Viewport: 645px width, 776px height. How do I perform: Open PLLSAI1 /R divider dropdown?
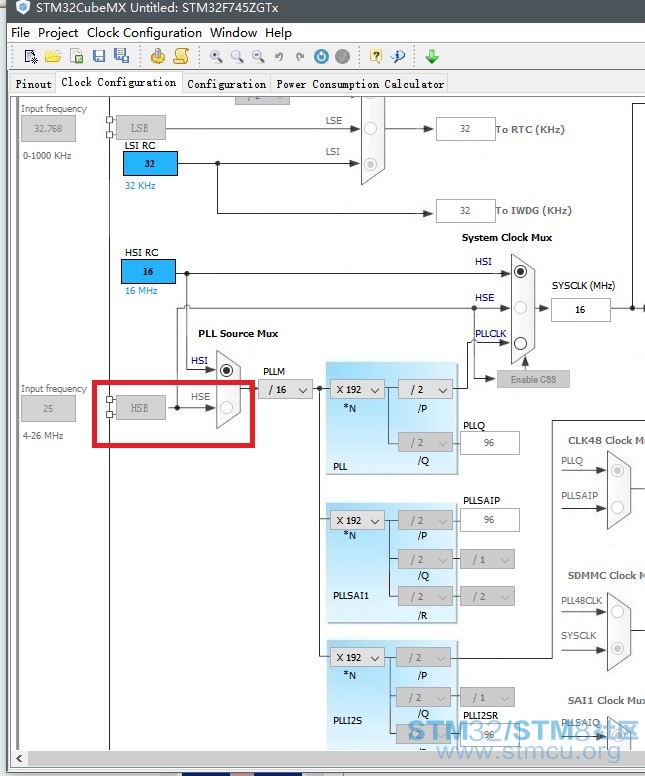click(426, 596)
